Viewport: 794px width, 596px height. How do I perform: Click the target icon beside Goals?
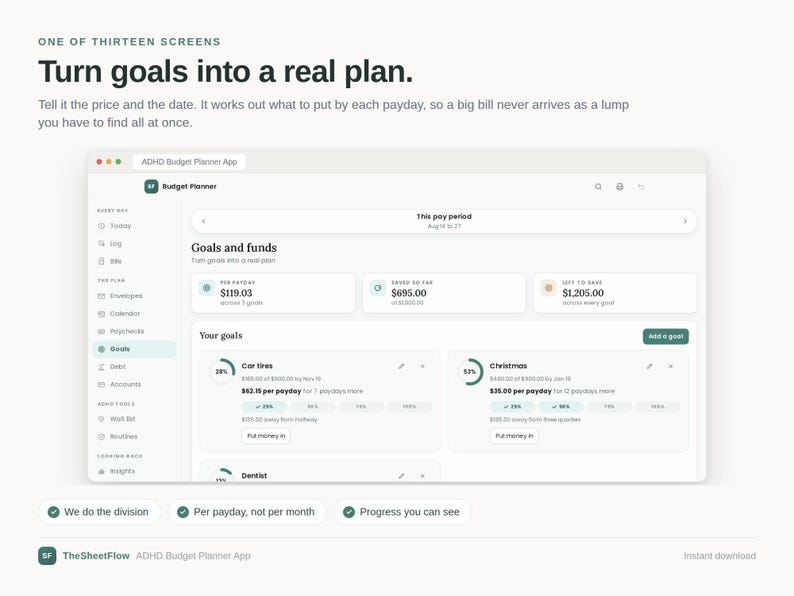[101, 349]
